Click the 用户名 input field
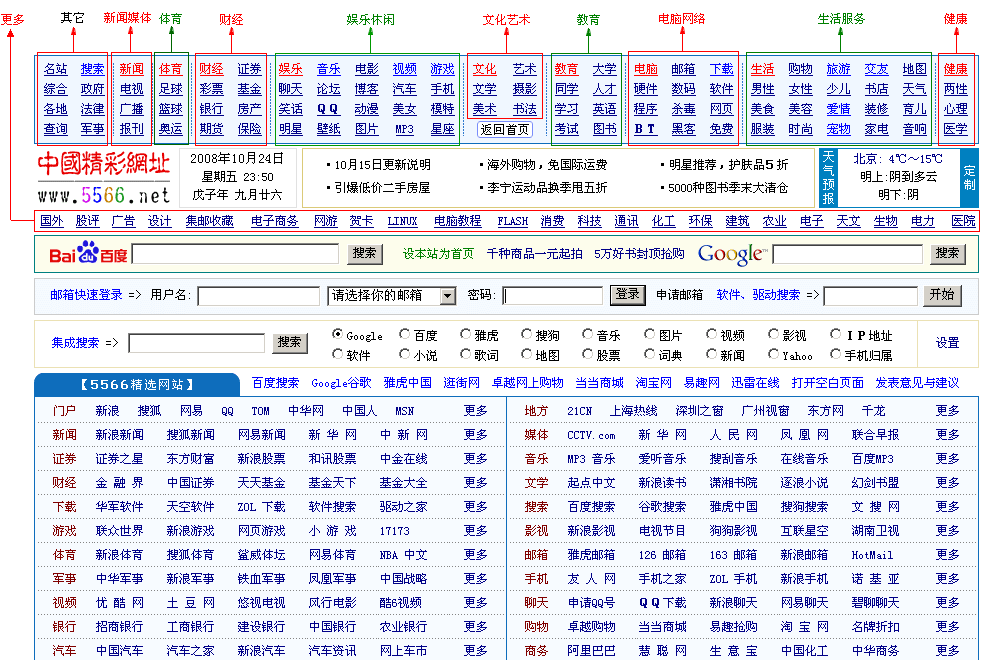984x672 pixels. (259, 296)
